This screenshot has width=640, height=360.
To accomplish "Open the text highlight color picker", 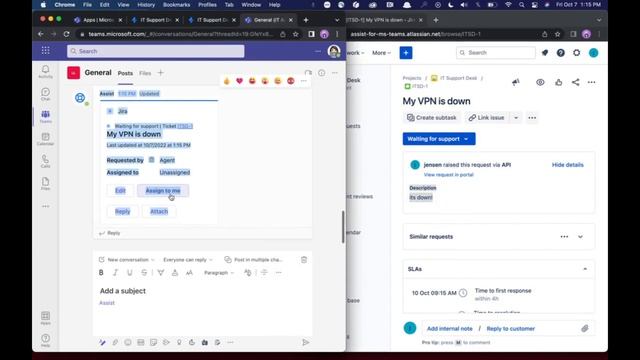I will tap(160, 273).
